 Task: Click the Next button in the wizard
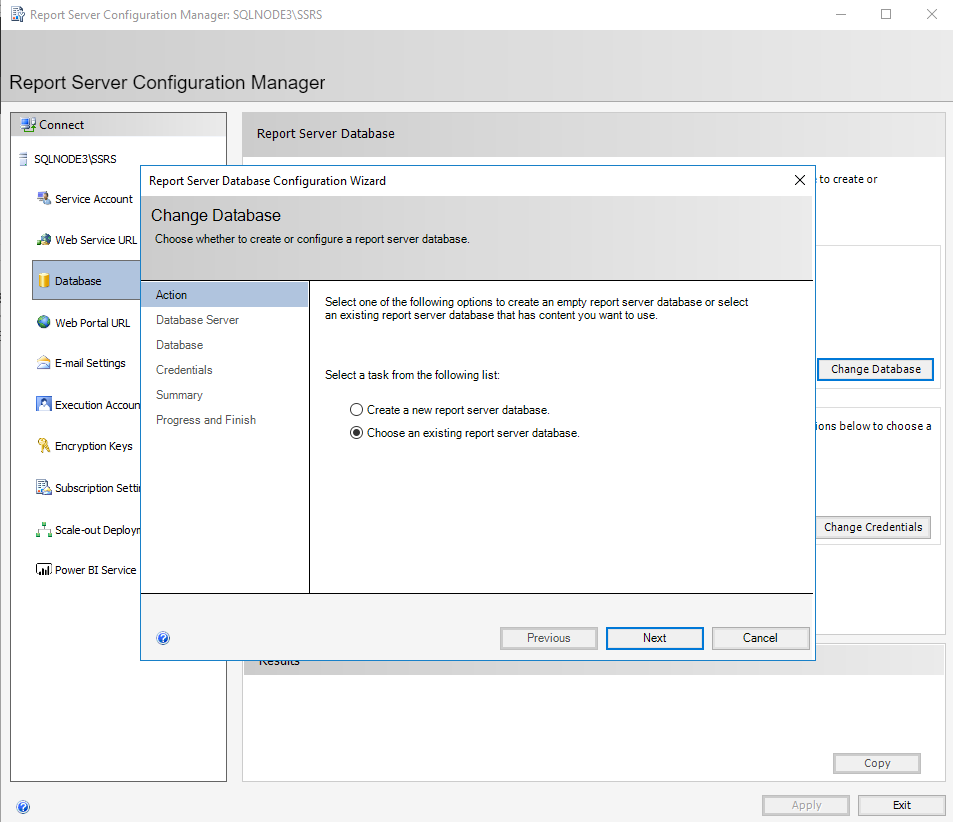click(x=654, y=638)
